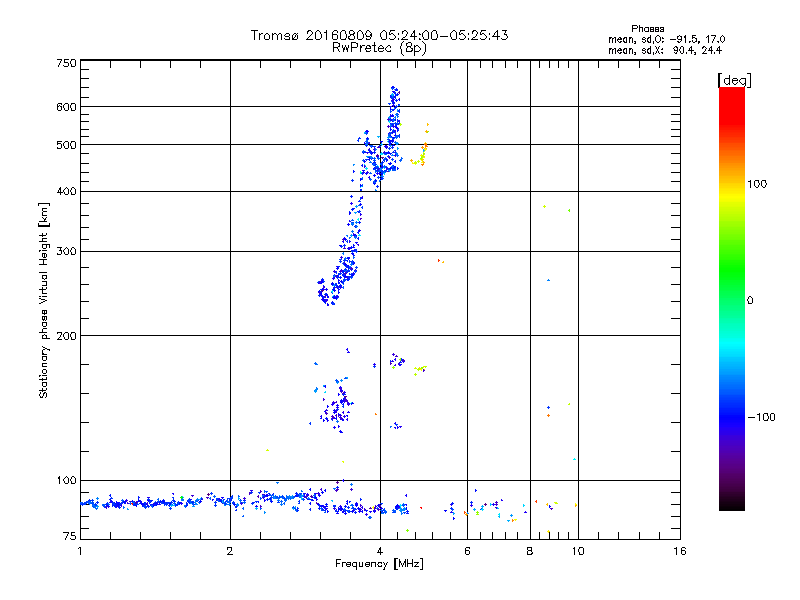Click the 'Stationary phase Virtual Height [km]' axis label
This screenshot has width=800, height=600.
coord(44,300)
